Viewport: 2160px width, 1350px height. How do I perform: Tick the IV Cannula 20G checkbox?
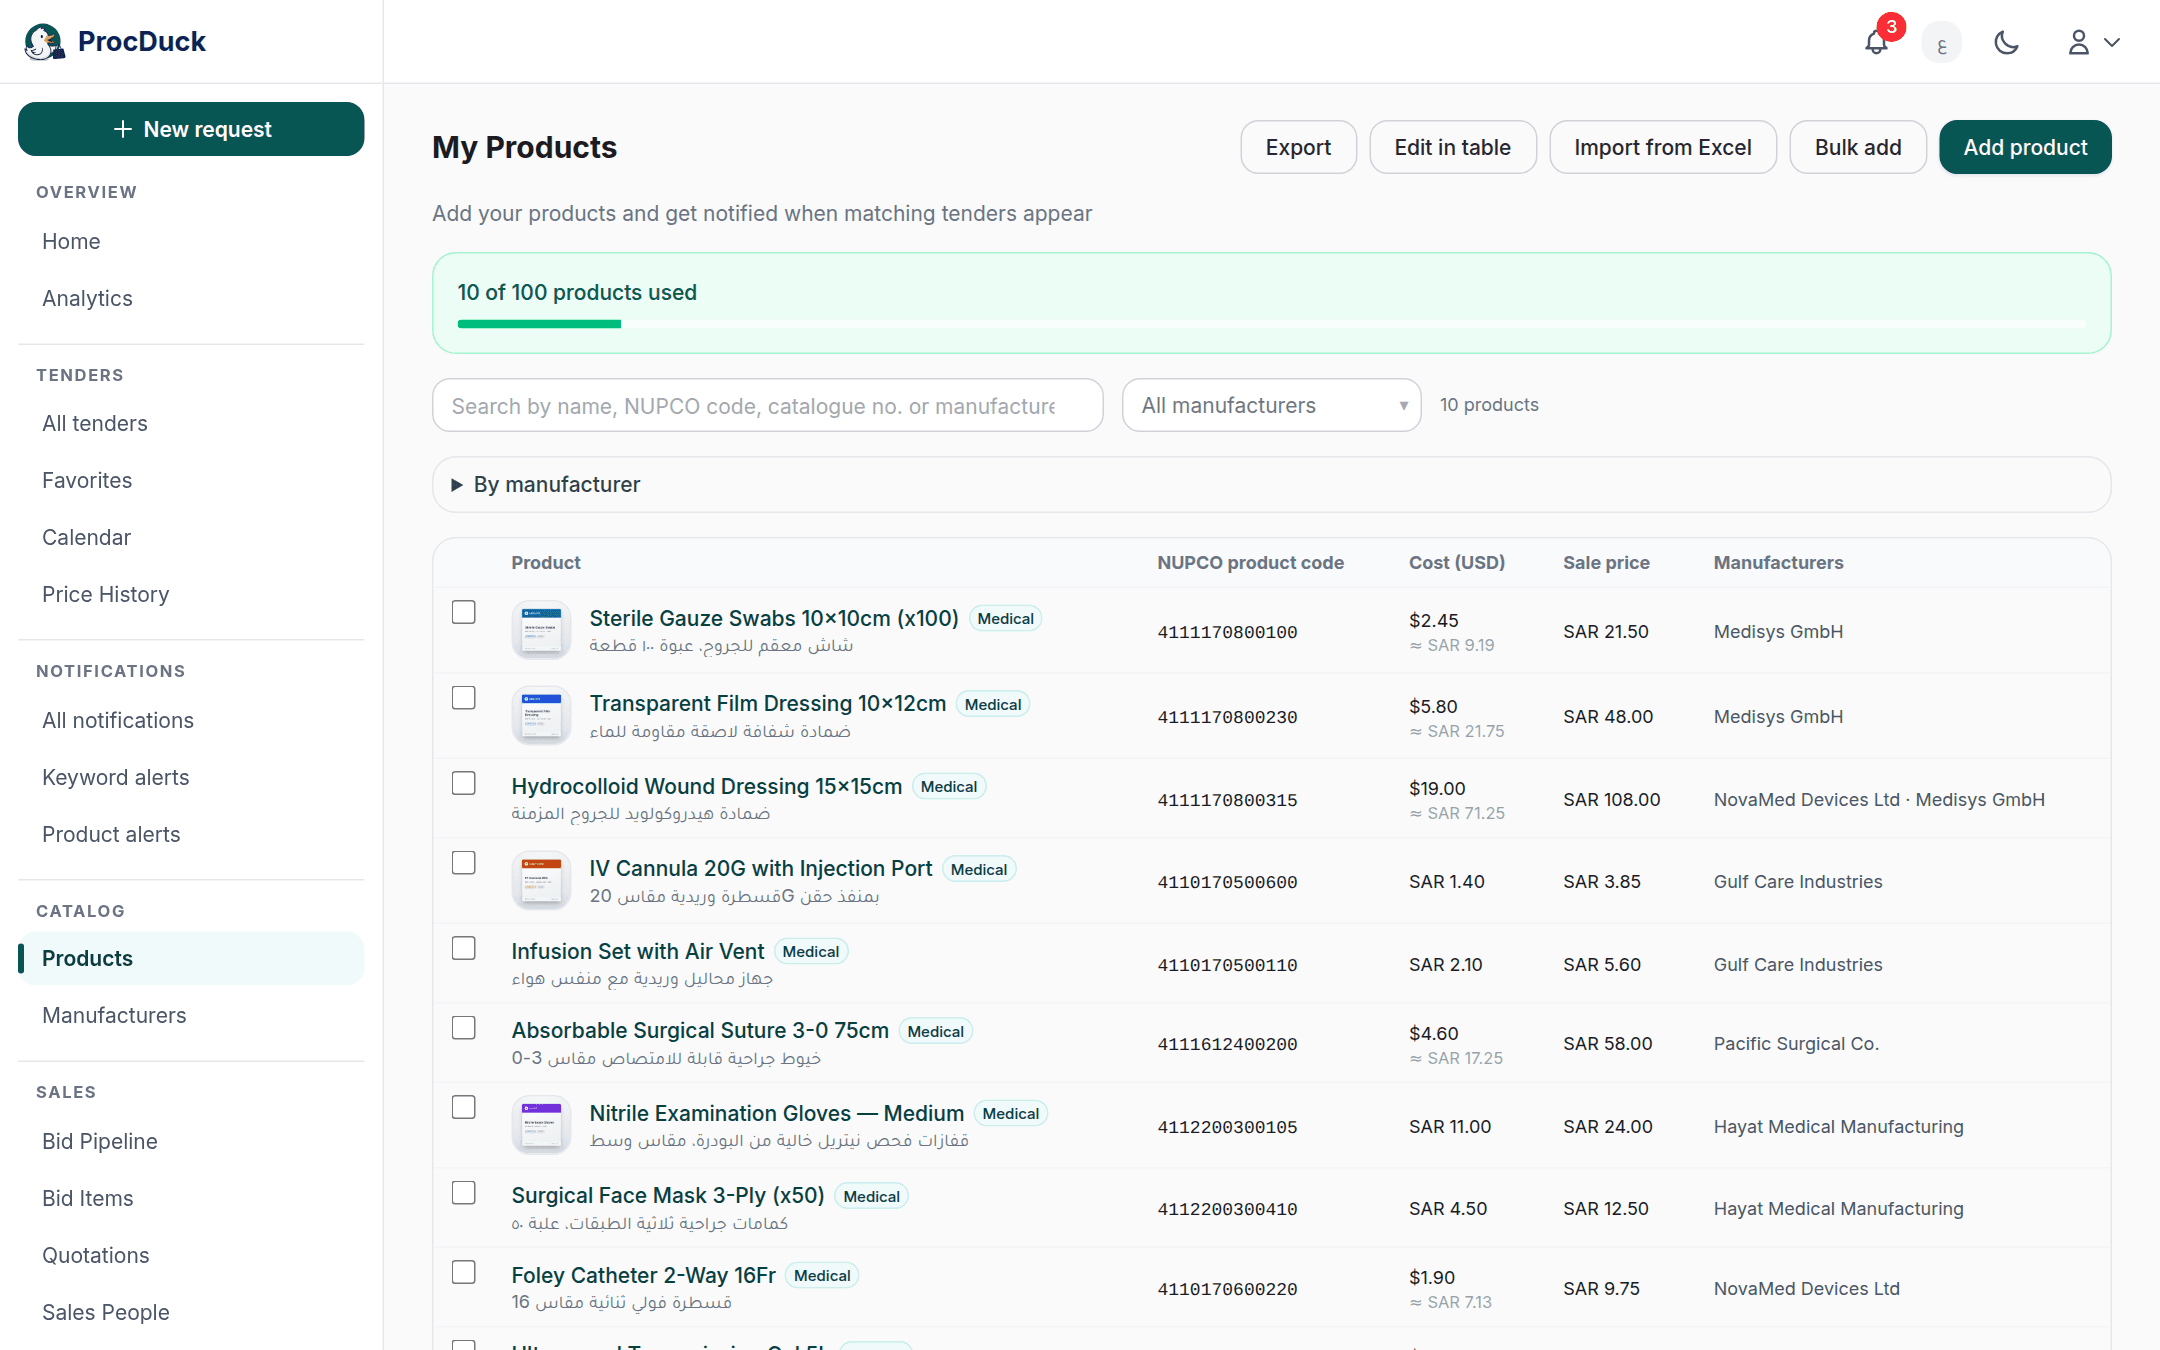pyautogui.click(x=463, y=862)
